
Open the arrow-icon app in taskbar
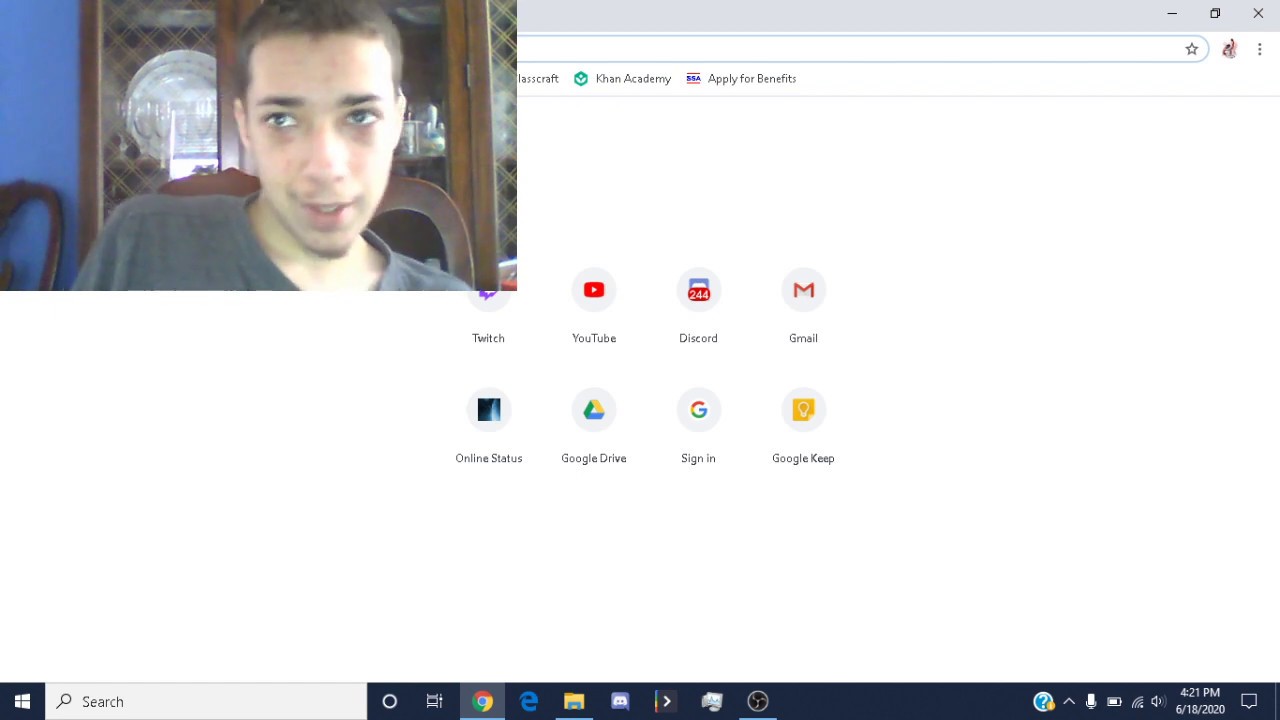click(666, 701)
